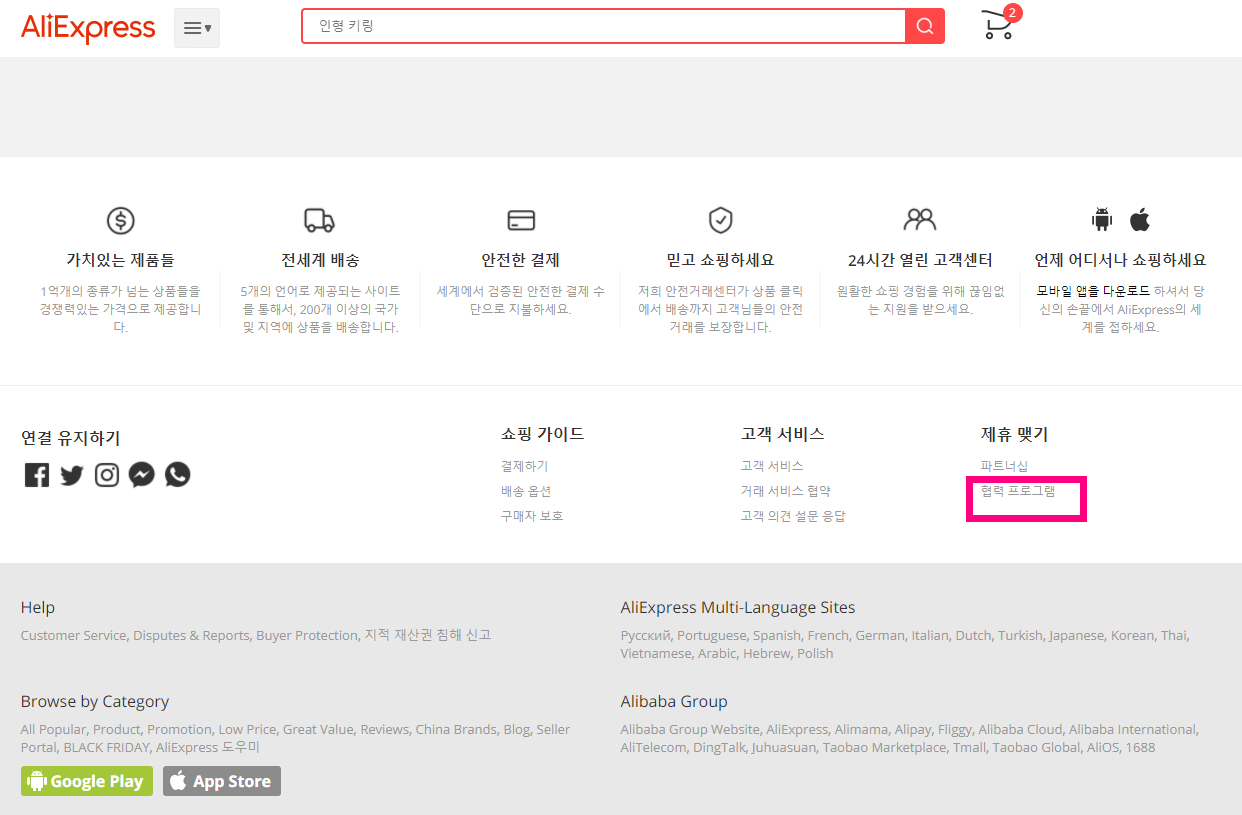Open the 협력 프로그램 link
This screenshot has width=1242, height=815.
point(1018,491)
